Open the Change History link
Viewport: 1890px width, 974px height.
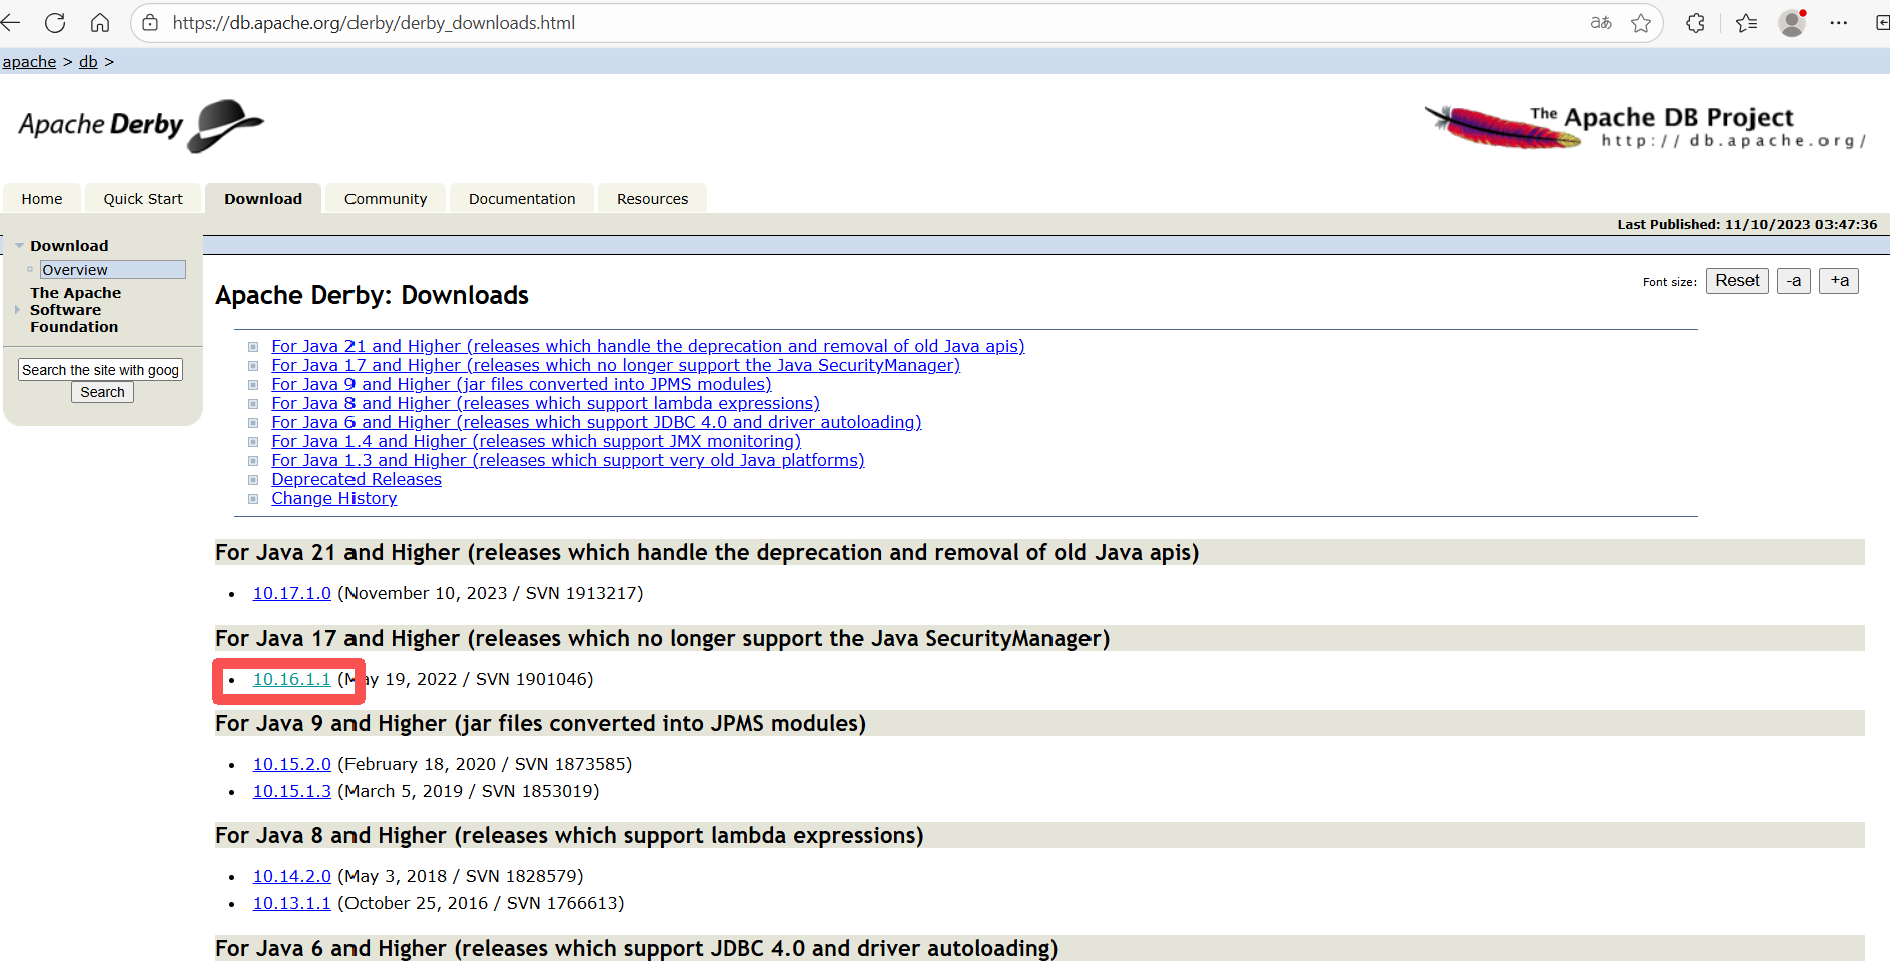click(x=334, y=498)
